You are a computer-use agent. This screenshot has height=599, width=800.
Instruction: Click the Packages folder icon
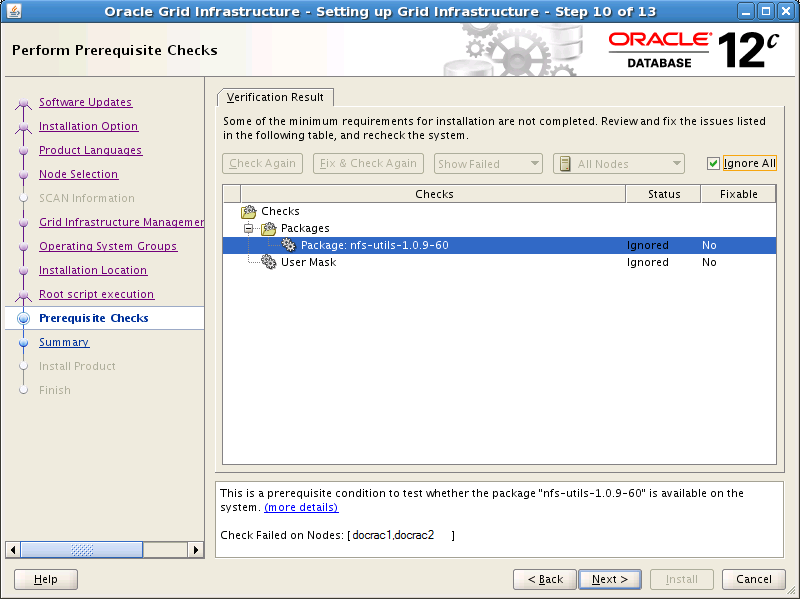(x=269, y=229)
